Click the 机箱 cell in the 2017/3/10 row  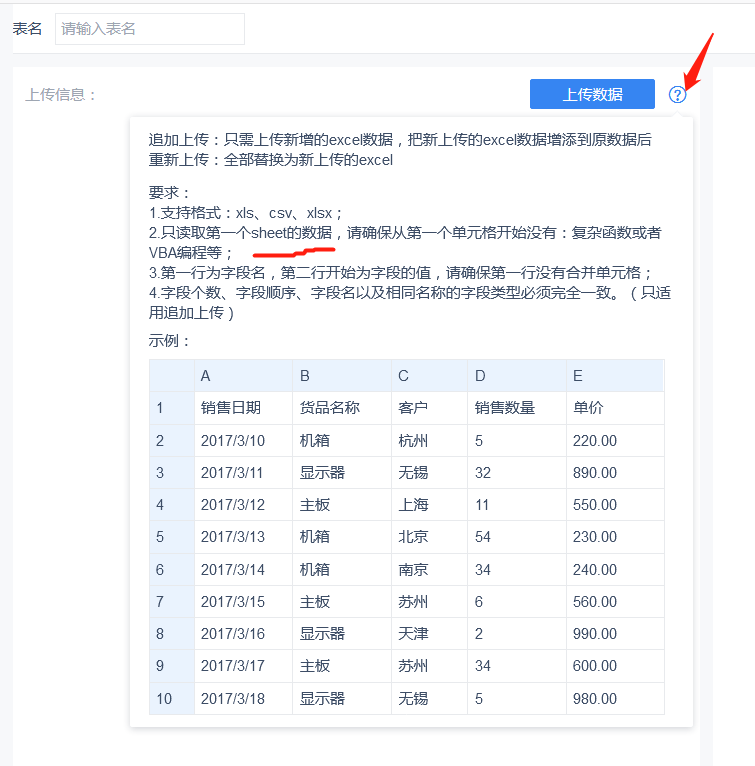(x=342, y=441)
